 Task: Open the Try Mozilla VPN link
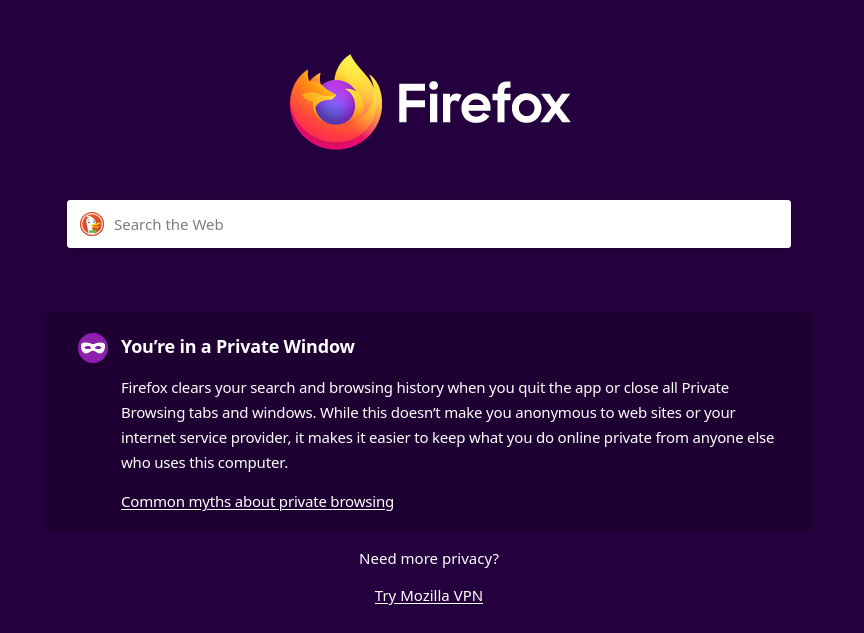[x=429, y=596]
